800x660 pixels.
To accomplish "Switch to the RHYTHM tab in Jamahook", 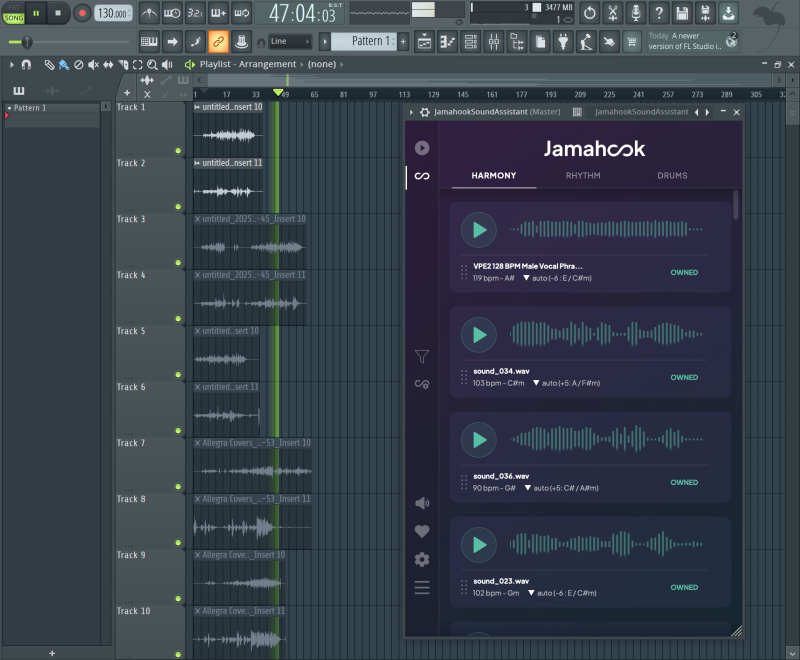I will point(583,175).
